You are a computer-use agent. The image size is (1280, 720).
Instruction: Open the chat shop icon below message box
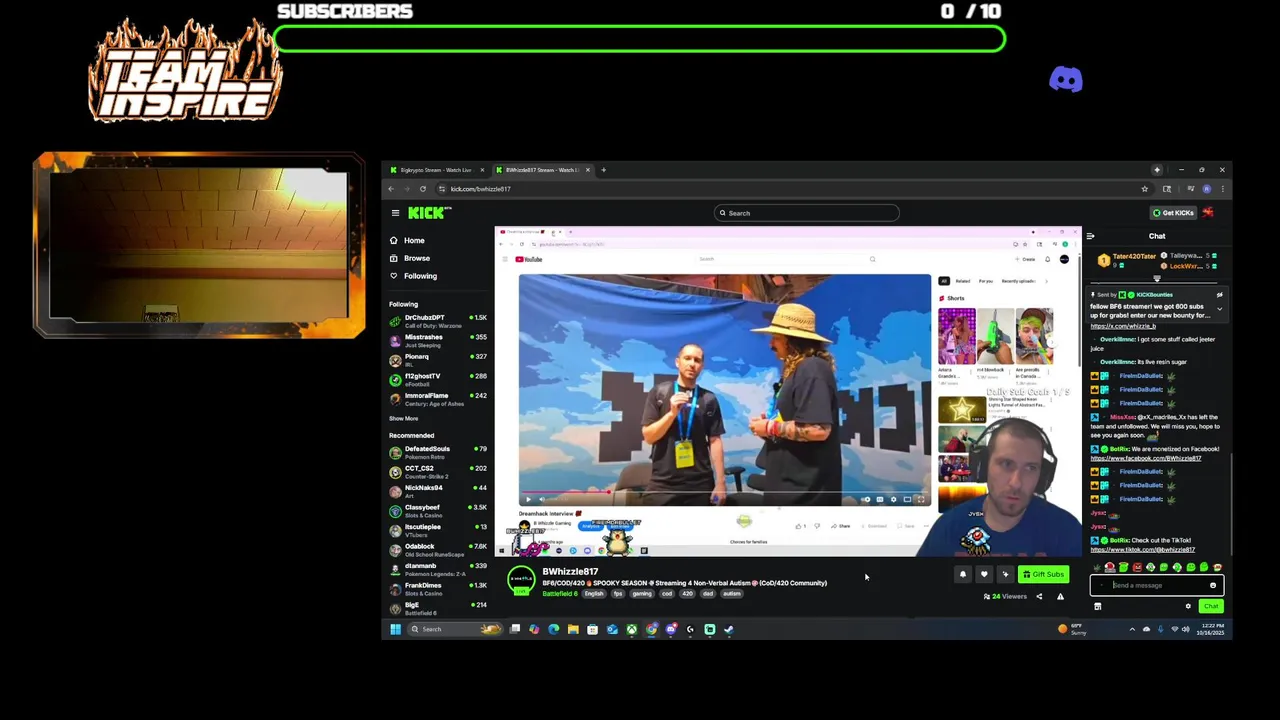click(x=1097, y=606)
